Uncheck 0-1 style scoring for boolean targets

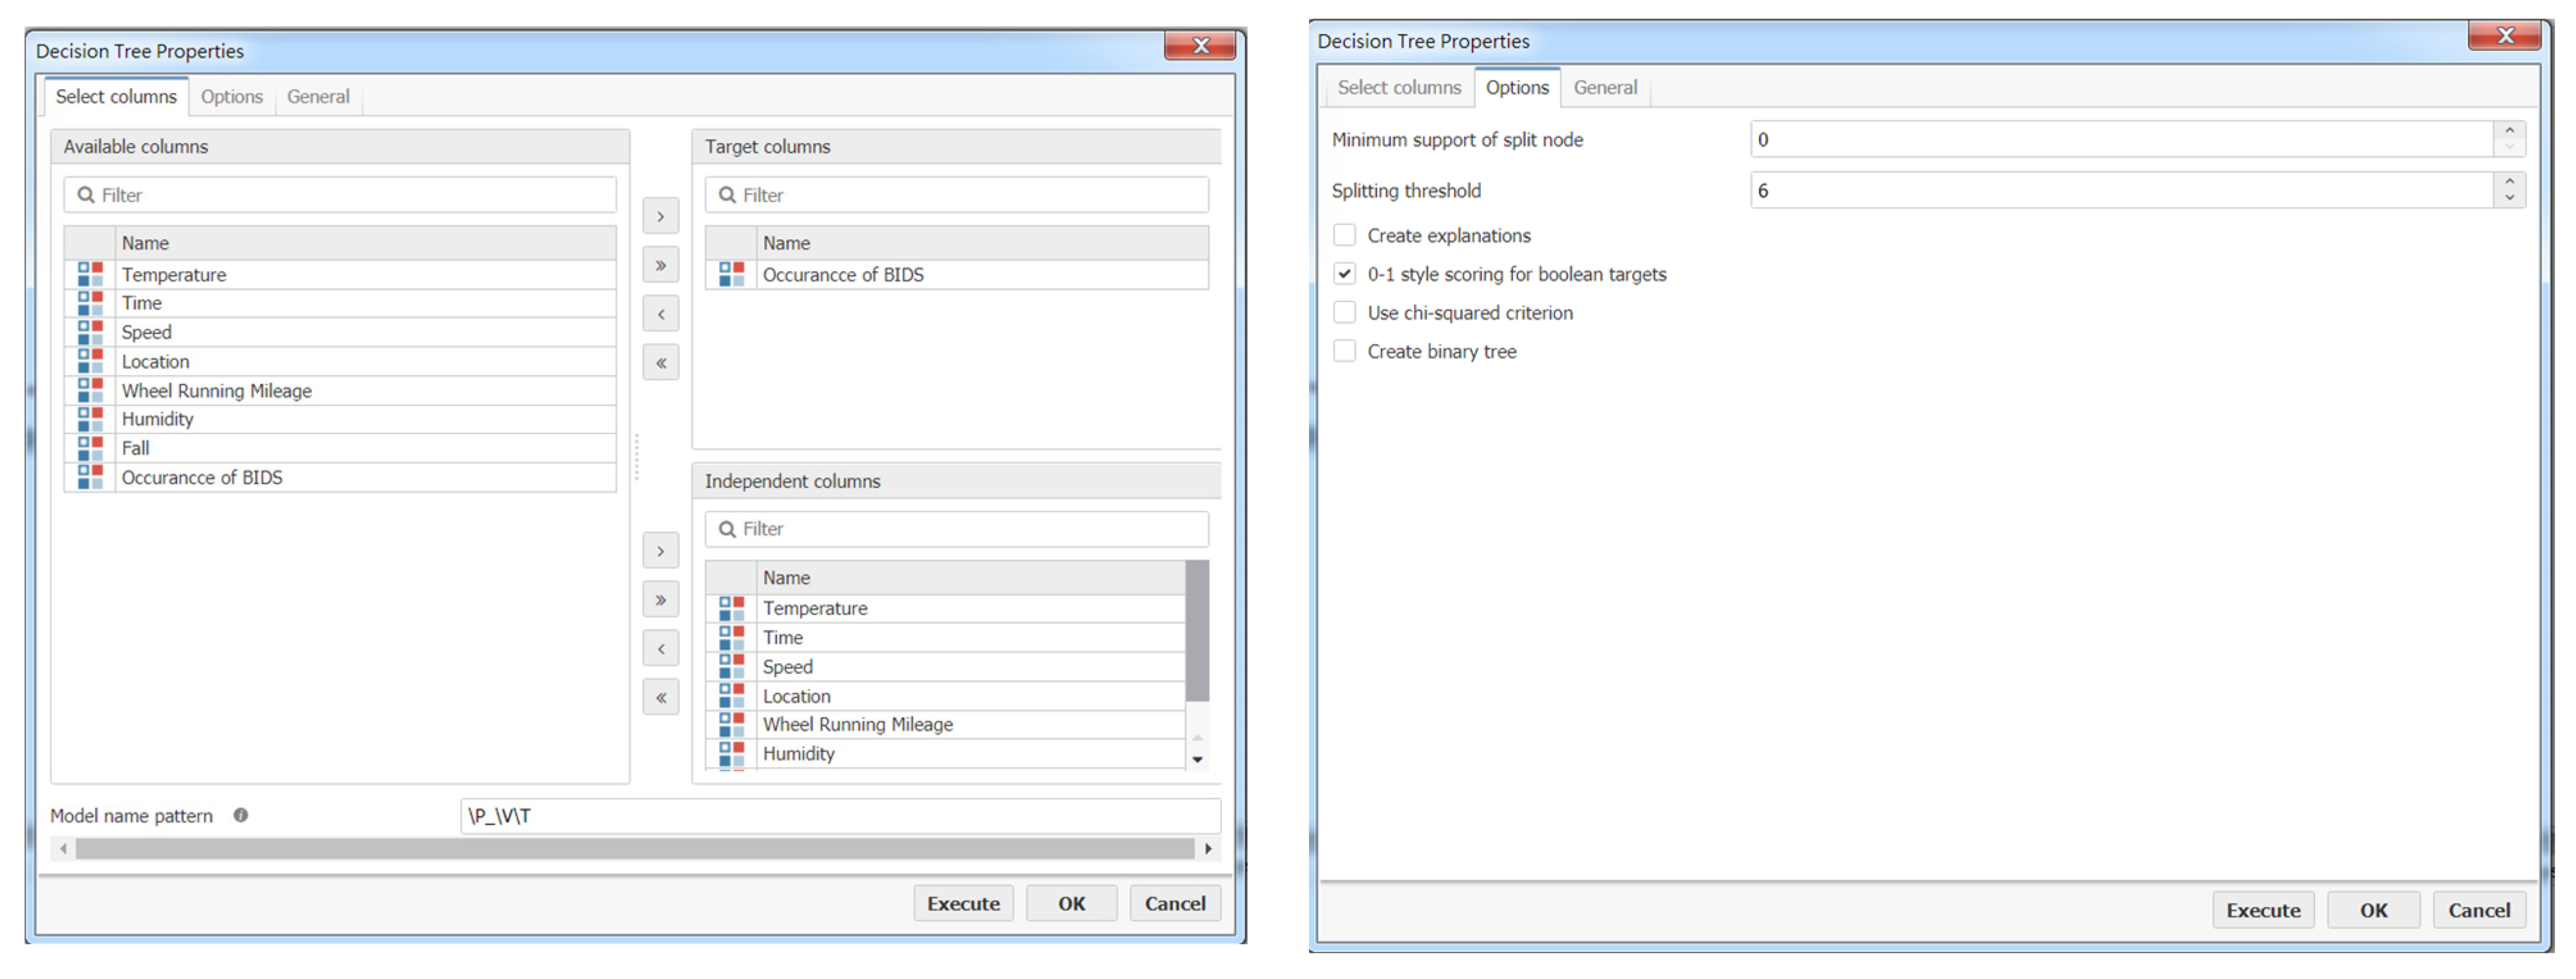click(1344, 274)
